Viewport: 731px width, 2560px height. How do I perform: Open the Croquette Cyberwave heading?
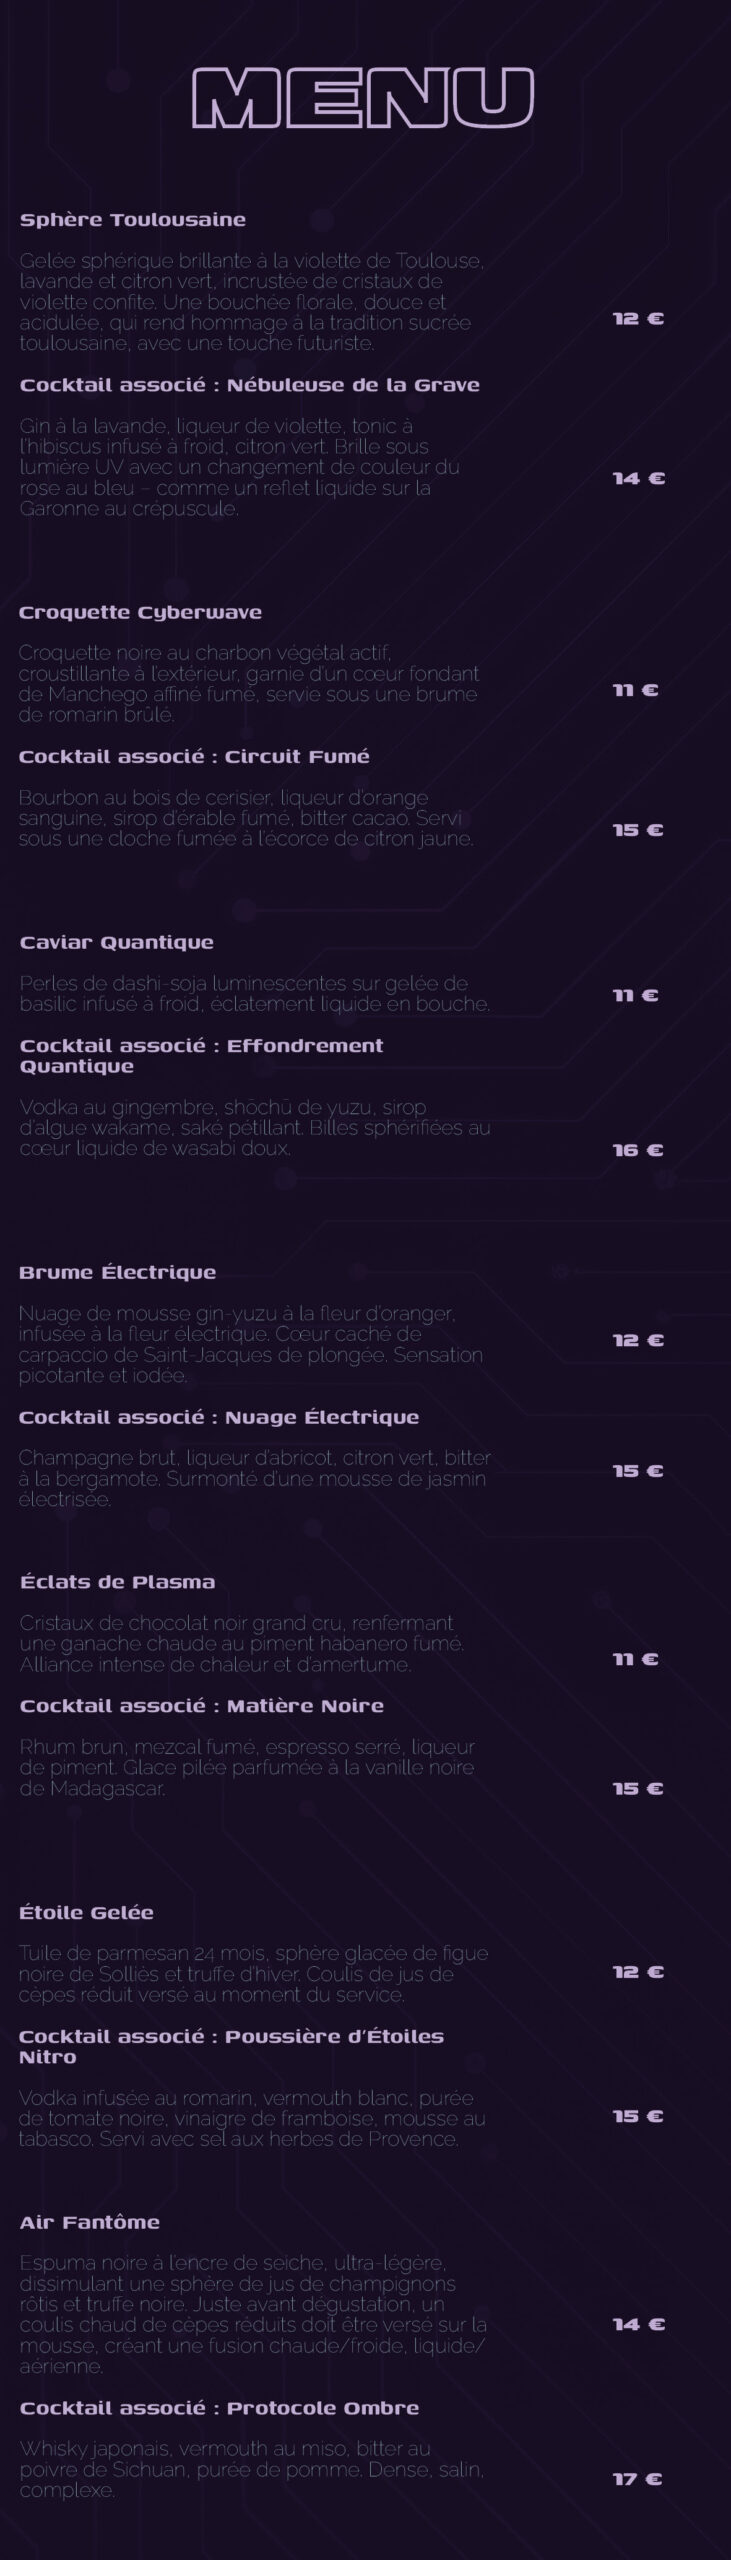(x=141, y=613)
